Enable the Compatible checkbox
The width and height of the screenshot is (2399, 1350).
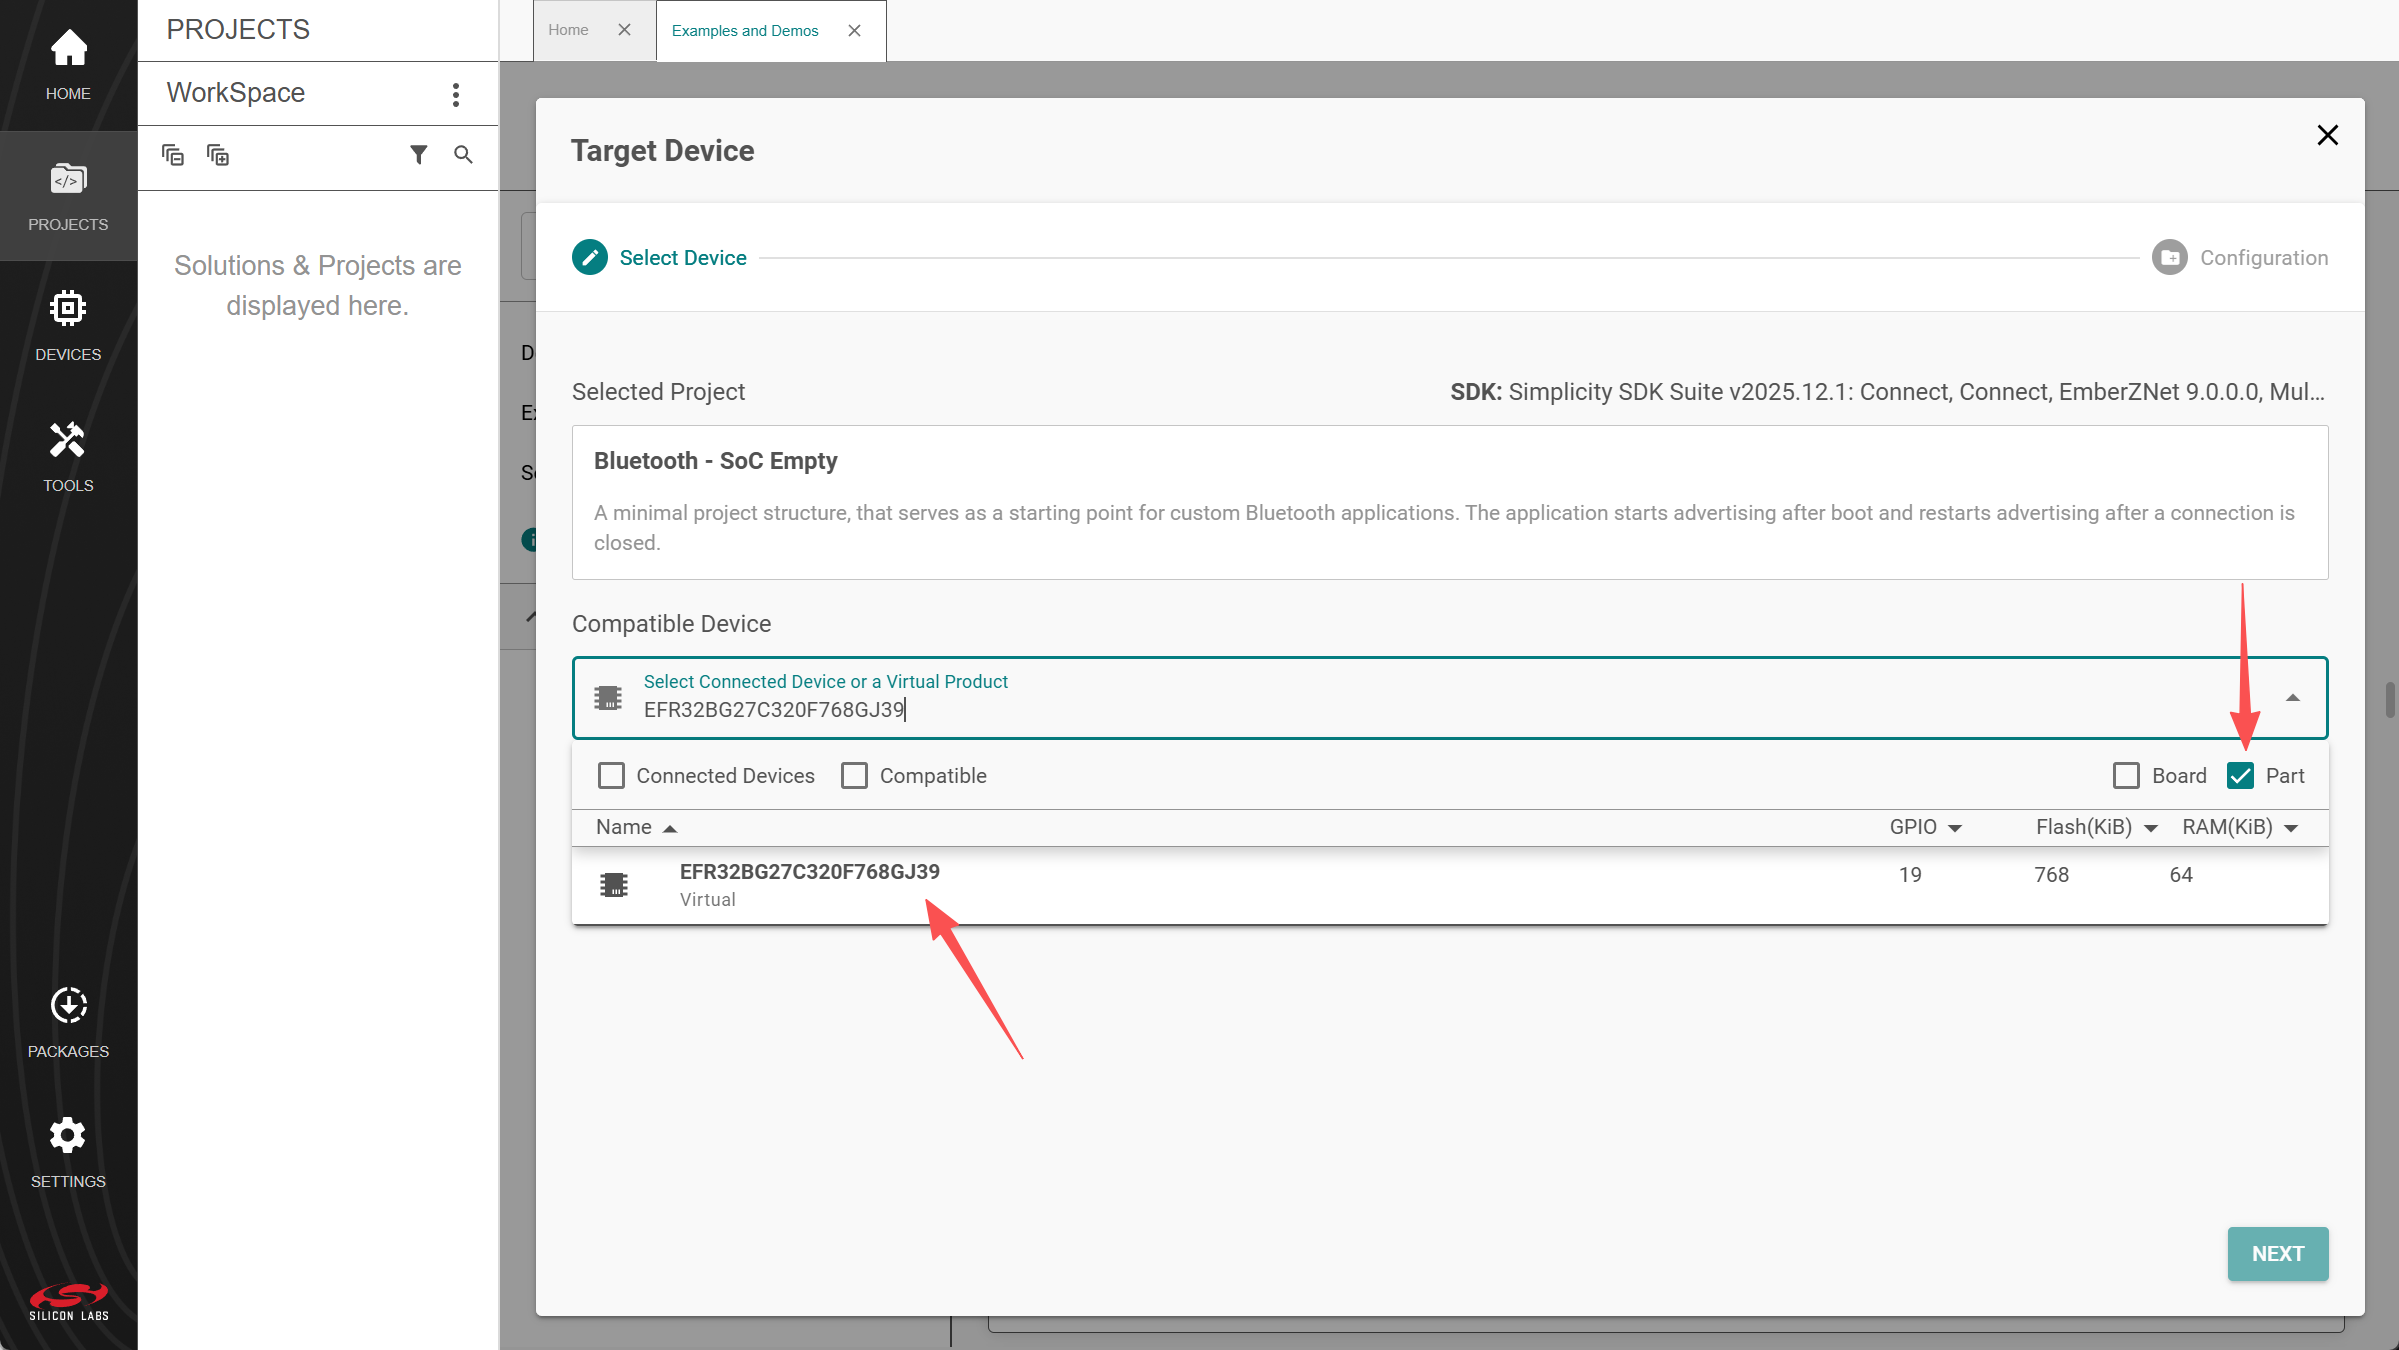pos(854,776)
